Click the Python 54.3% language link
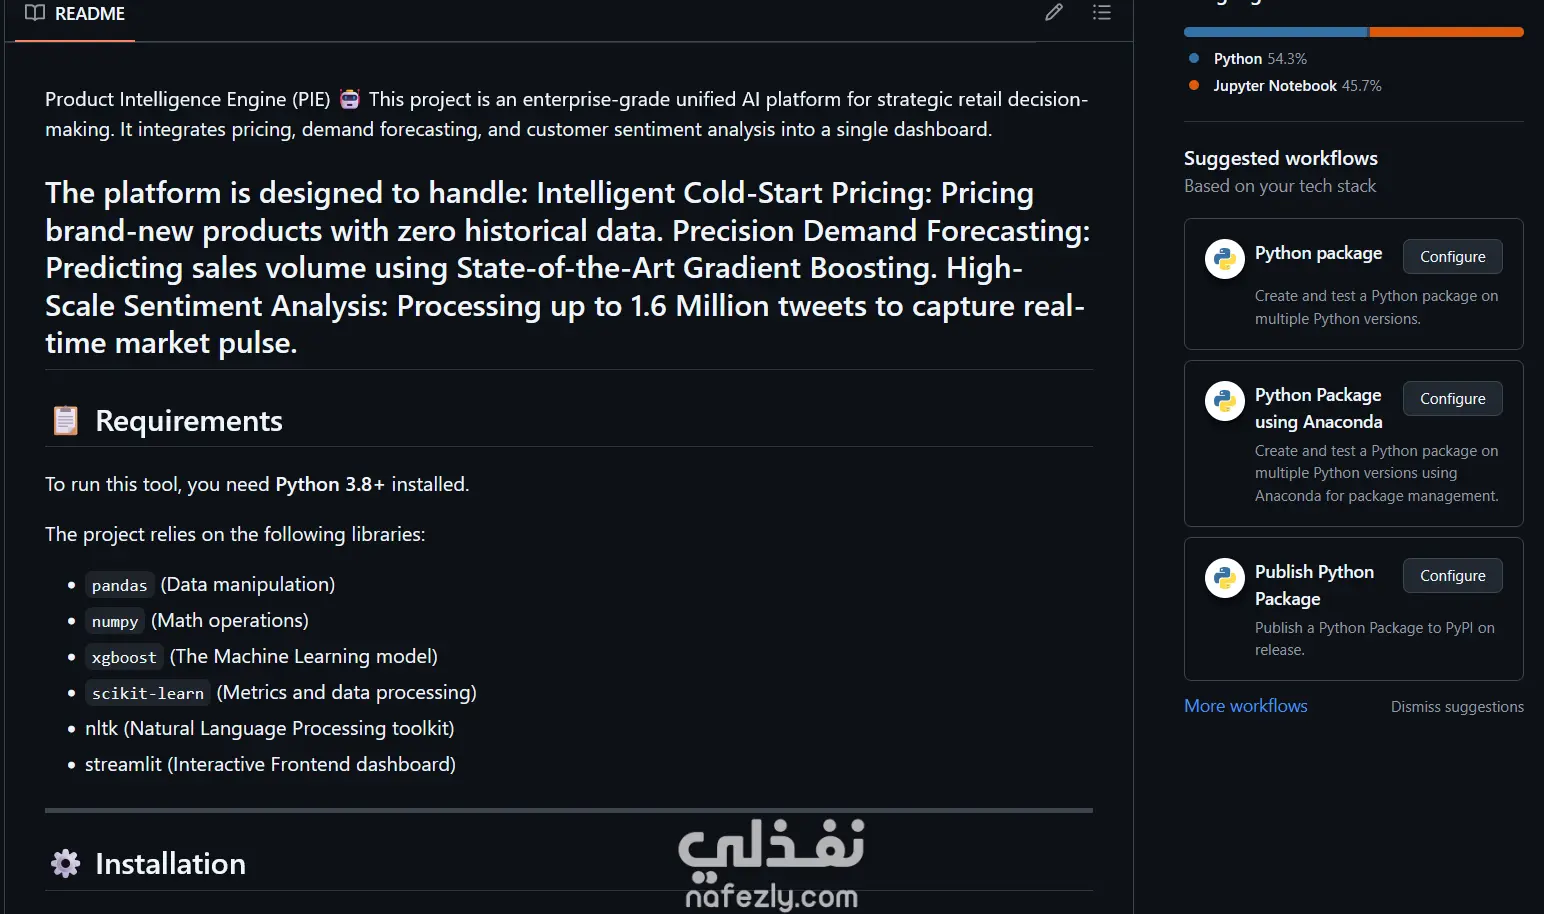The image size is (1544, 914). [x=1259, y=59]
